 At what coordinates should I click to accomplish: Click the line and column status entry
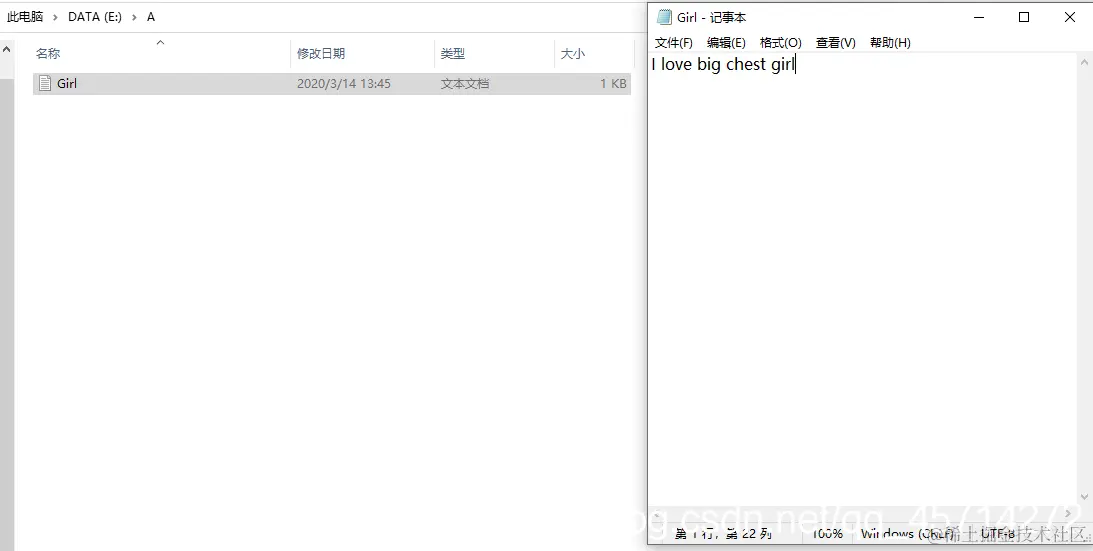coord(724,534)
